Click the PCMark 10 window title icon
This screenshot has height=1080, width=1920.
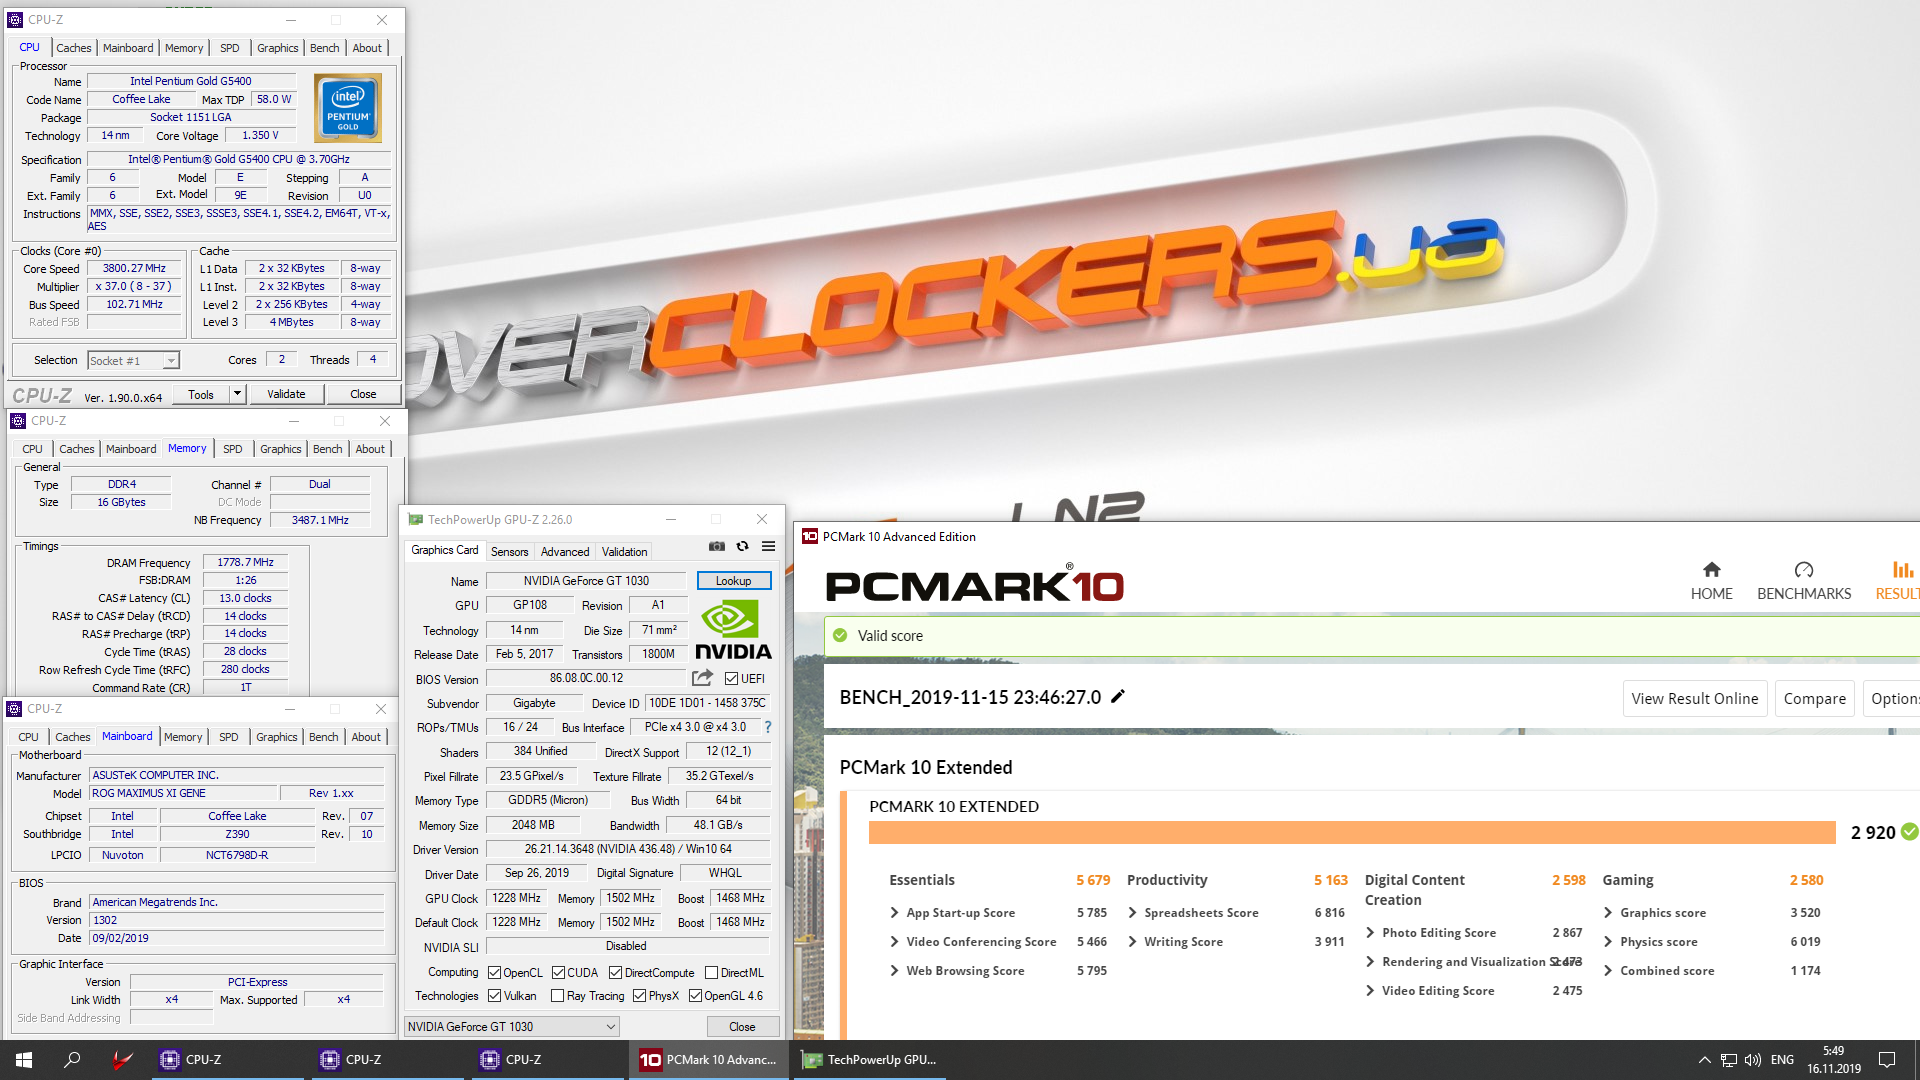810,537
